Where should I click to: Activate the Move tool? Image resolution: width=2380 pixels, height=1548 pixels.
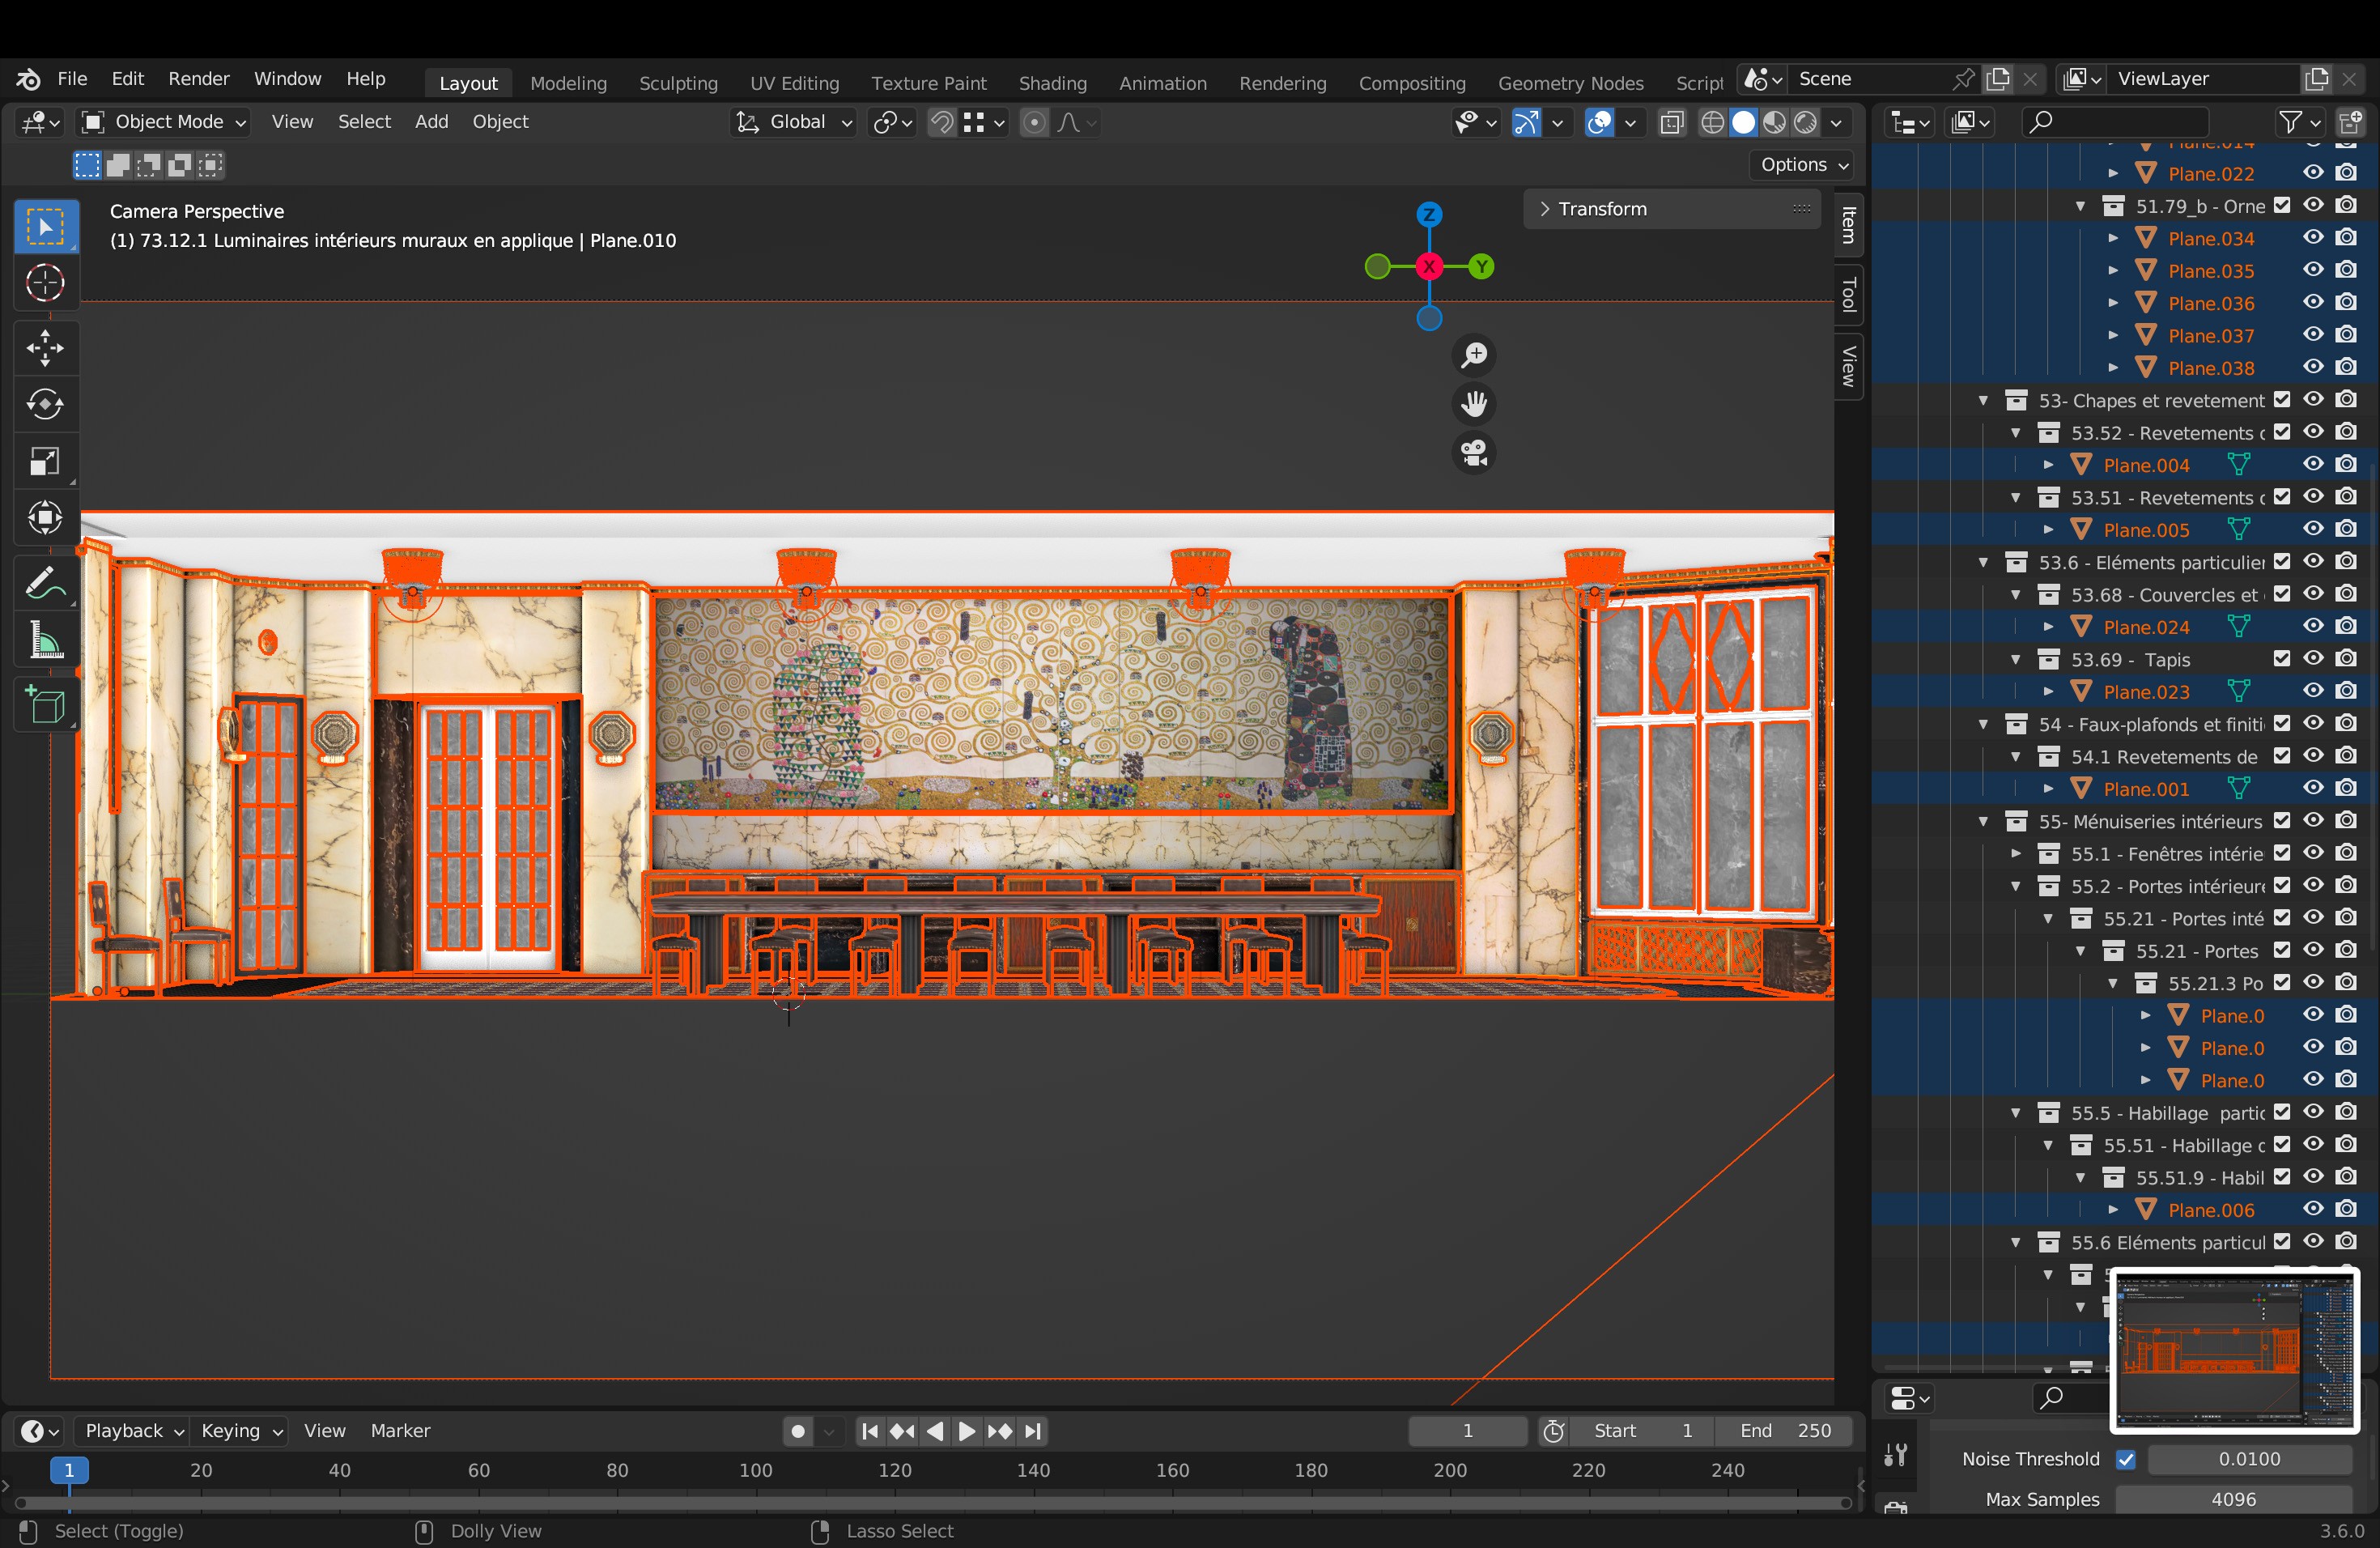[x=45, y=348]
